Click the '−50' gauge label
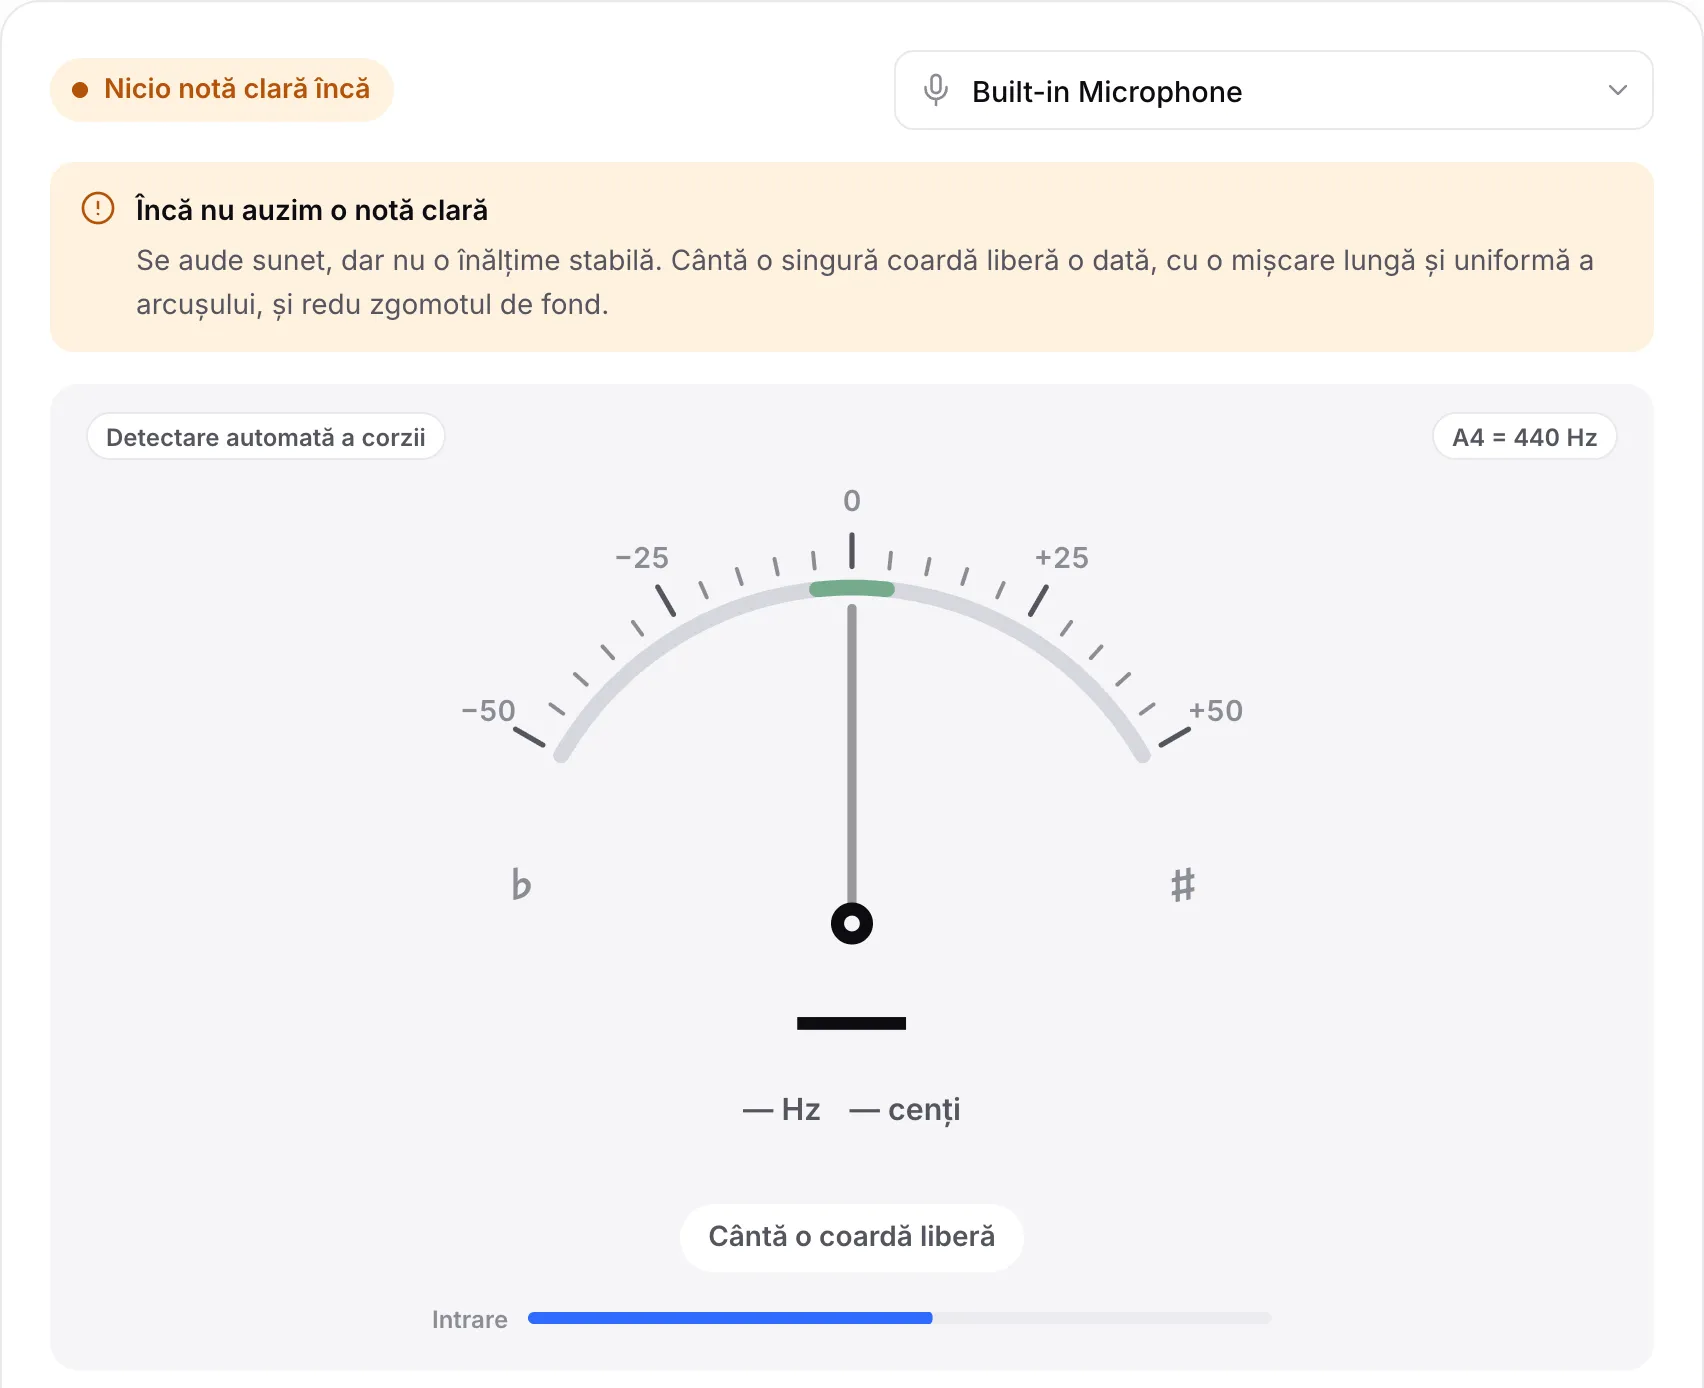This screenshot has width=1704, height=1388. [x=488, y=710]
